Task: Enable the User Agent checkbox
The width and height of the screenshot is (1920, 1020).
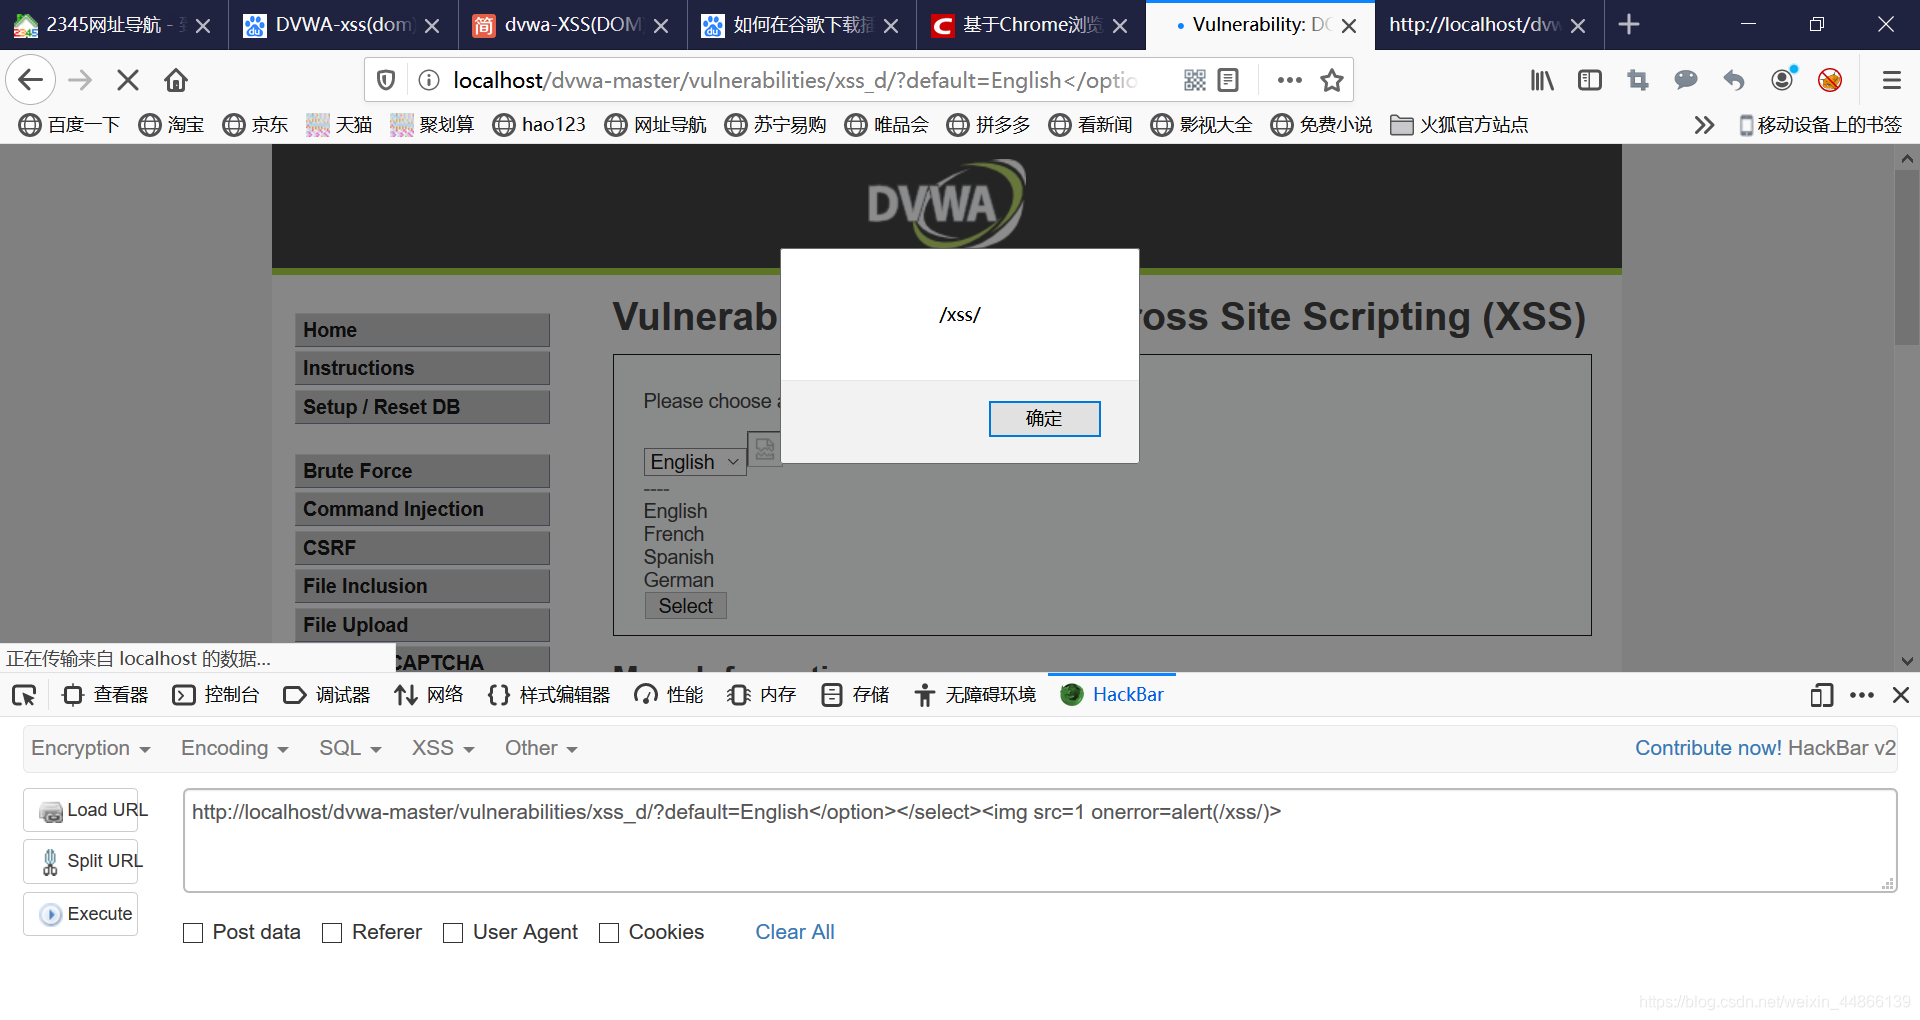Action: pos(453,933)
